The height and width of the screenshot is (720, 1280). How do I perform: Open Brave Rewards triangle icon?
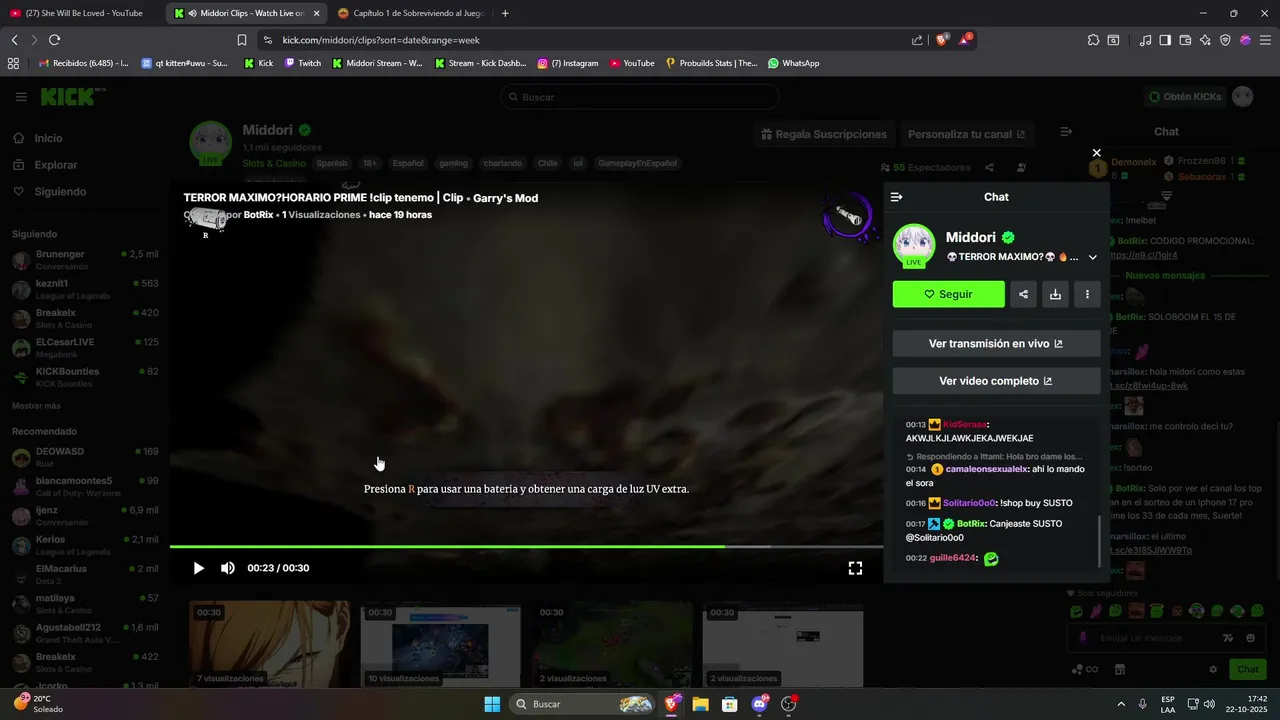click(x=965, y=40)
